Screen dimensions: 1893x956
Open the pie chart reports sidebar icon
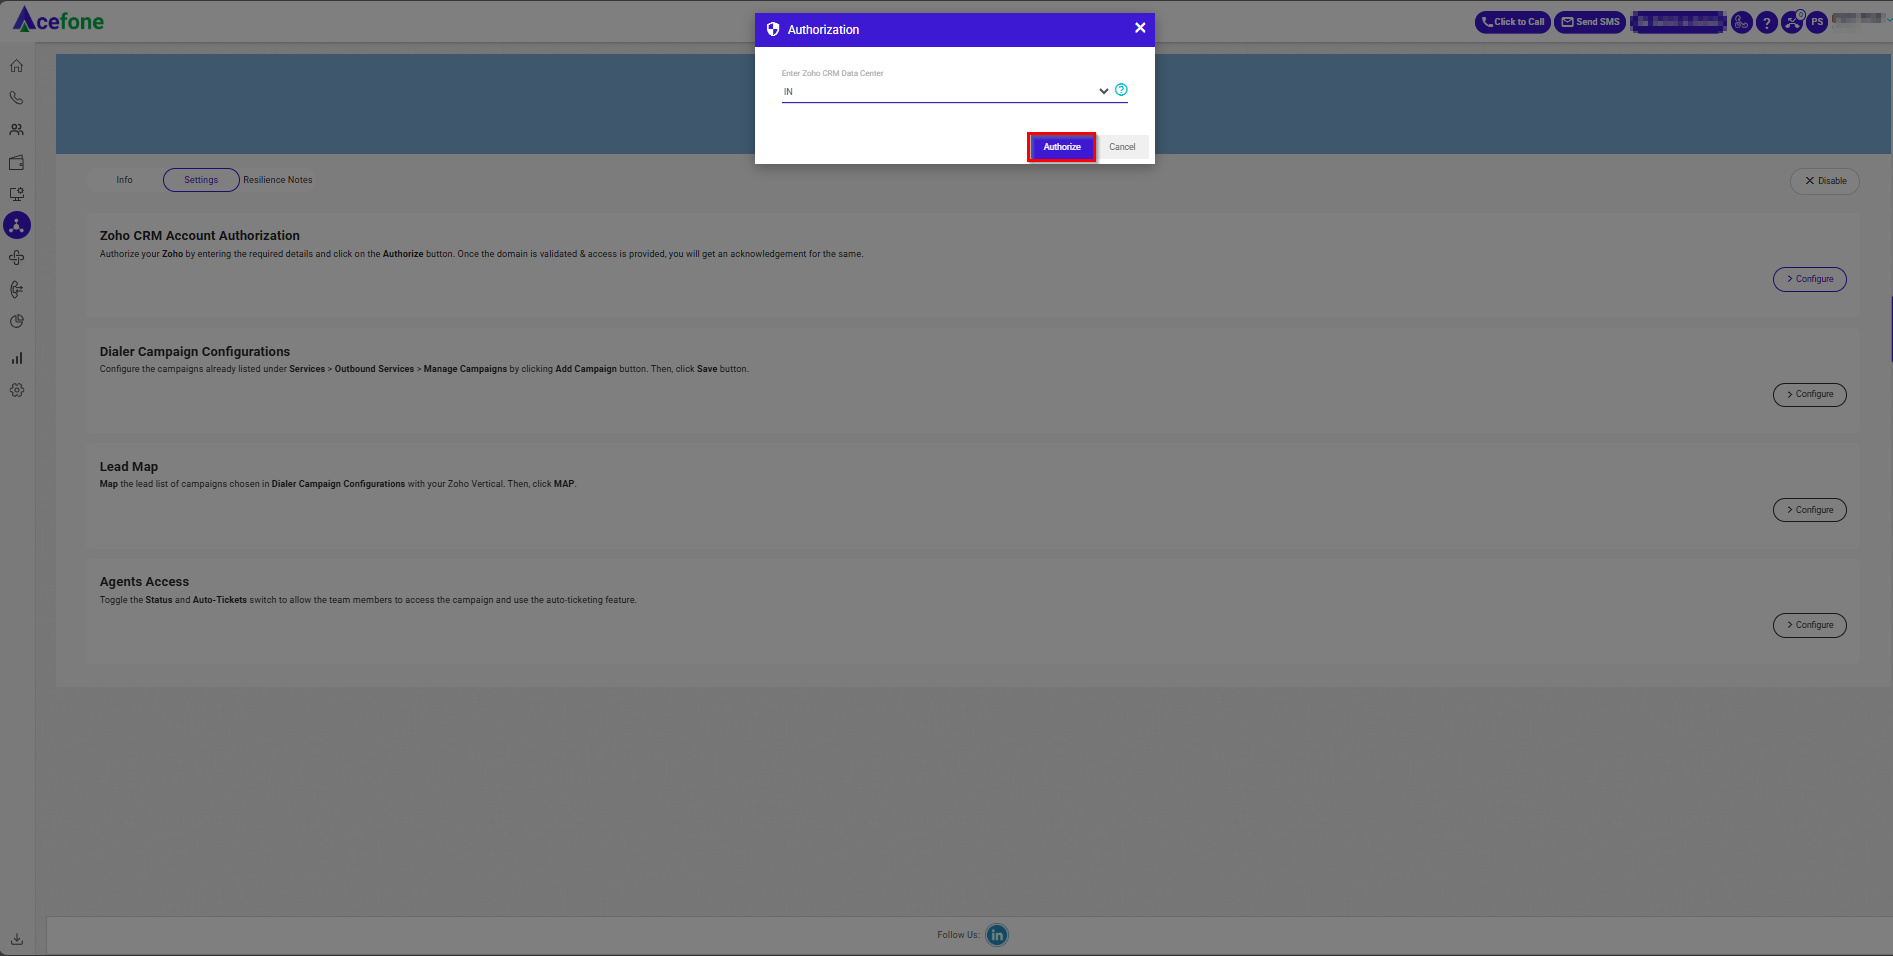16,322
